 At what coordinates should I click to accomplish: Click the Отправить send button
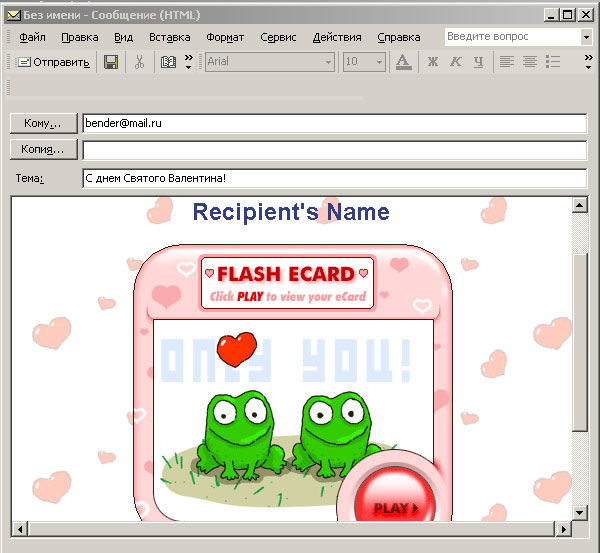pos(53,62)
